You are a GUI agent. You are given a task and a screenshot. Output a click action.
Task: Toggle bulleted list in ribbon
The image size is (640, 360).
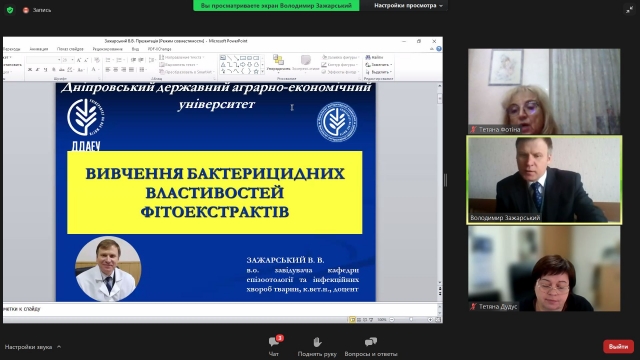tap(109, 60)
